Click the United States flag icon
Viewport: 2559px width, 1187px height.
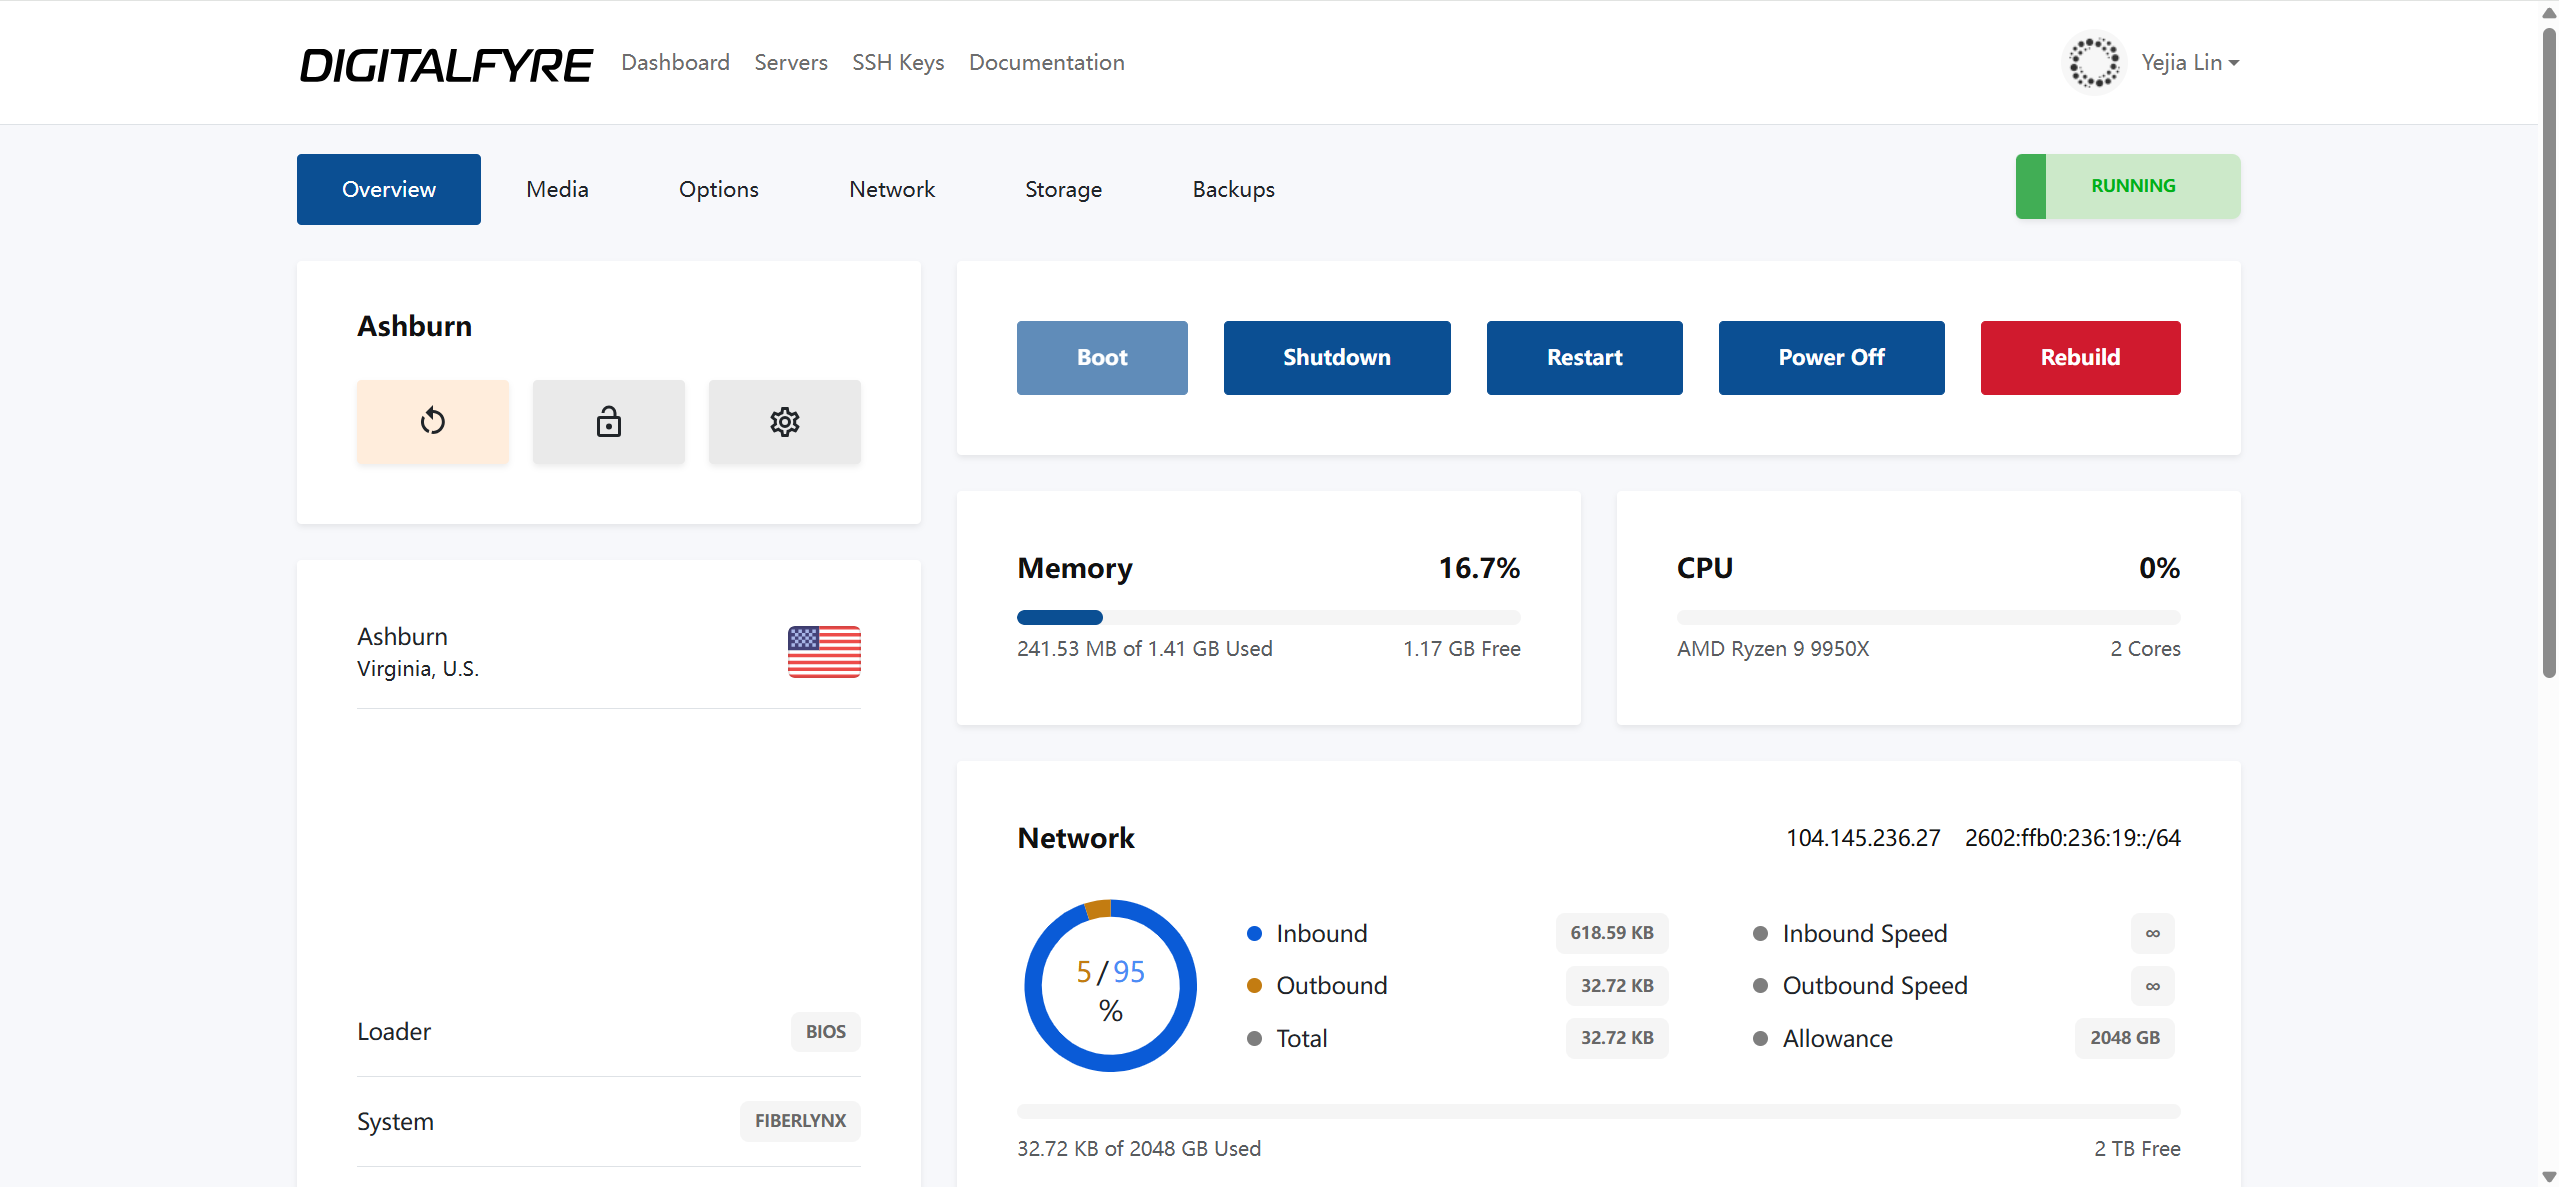(x=824, y=652)
